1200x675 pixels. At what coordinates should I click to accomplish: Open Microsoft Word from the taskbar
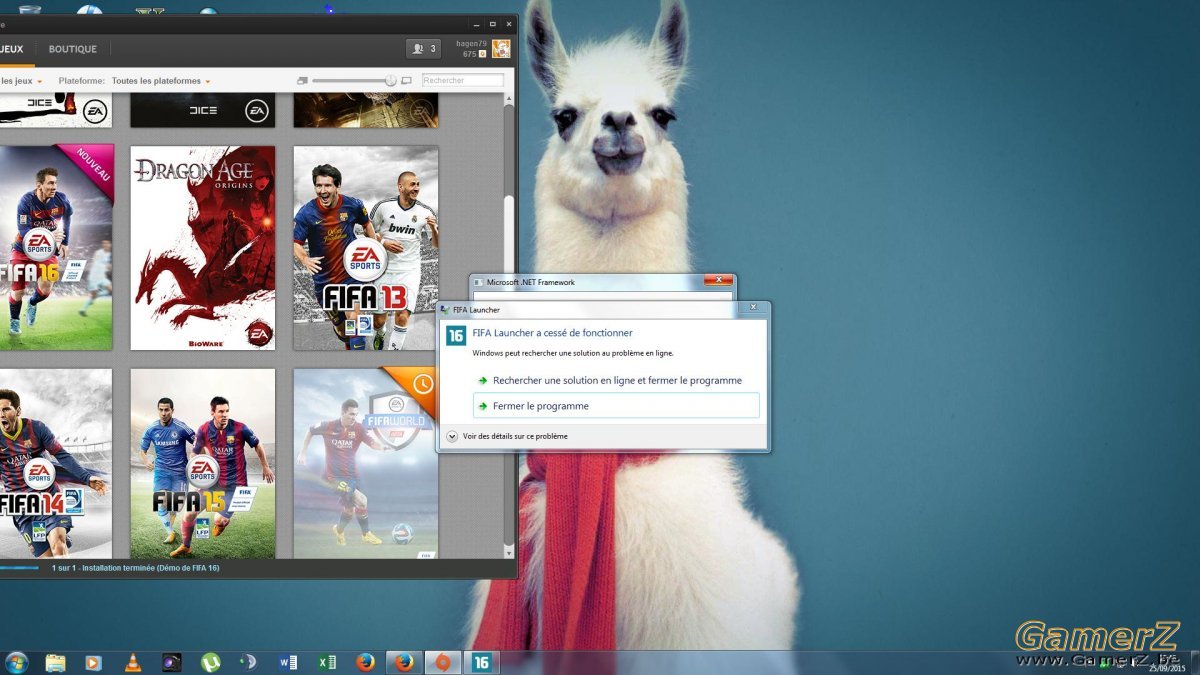(x=288, y=662)
